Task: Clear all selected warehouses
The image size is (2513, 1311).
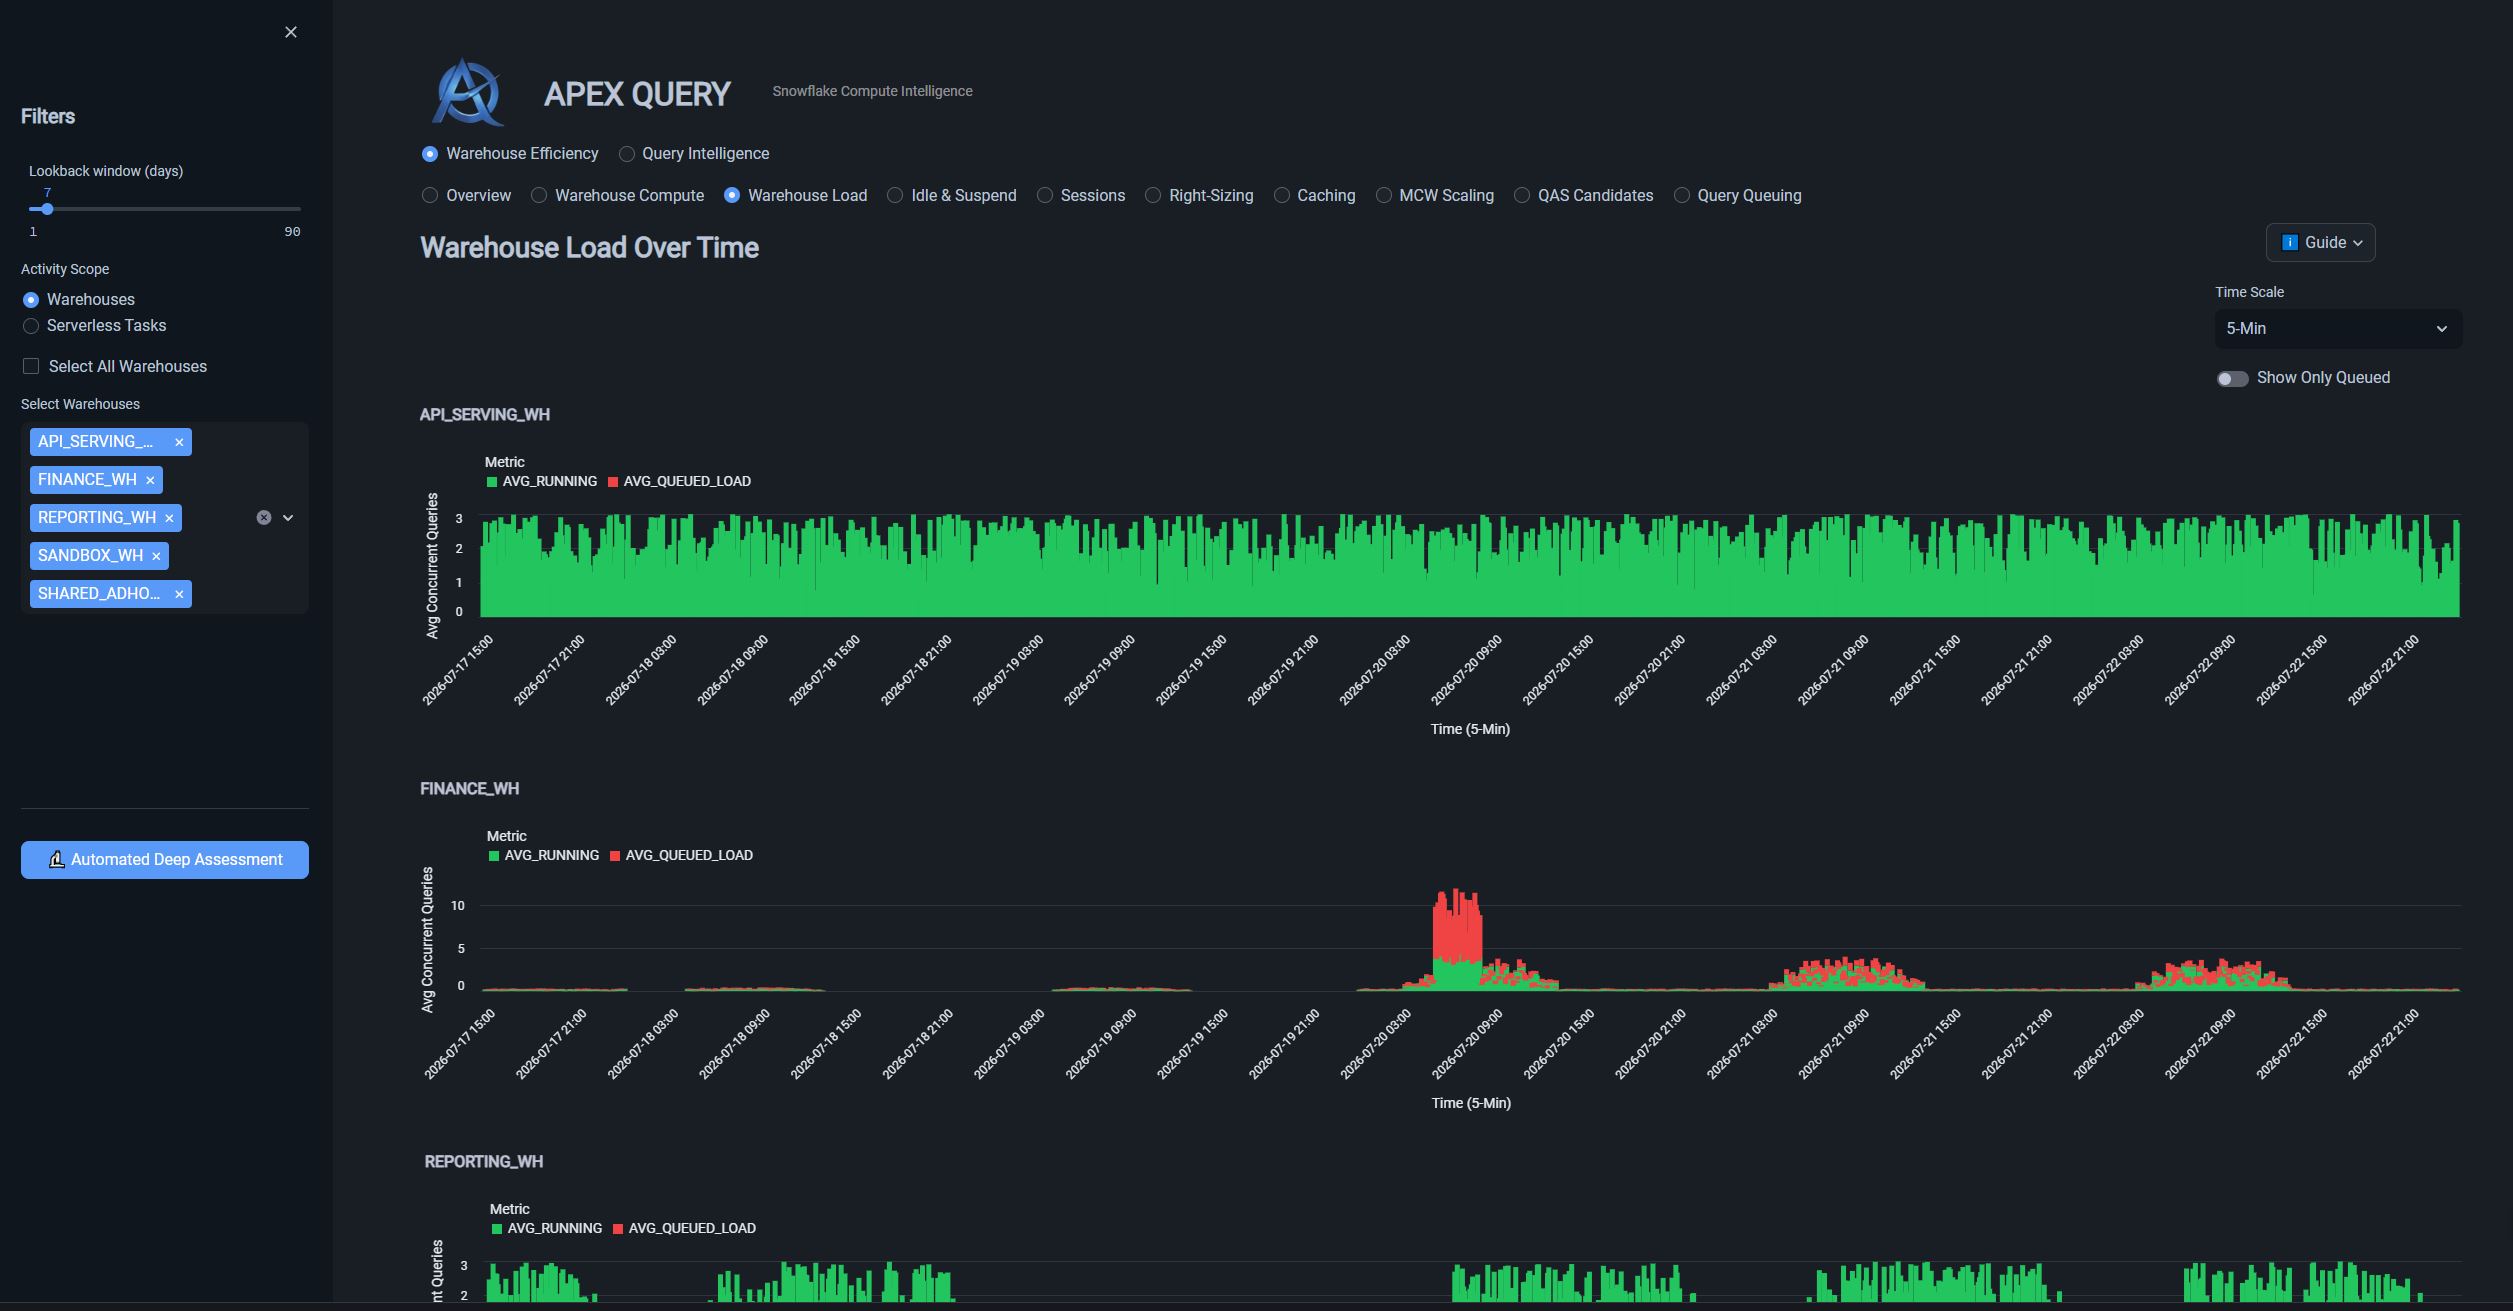Action: coord(264,518)
